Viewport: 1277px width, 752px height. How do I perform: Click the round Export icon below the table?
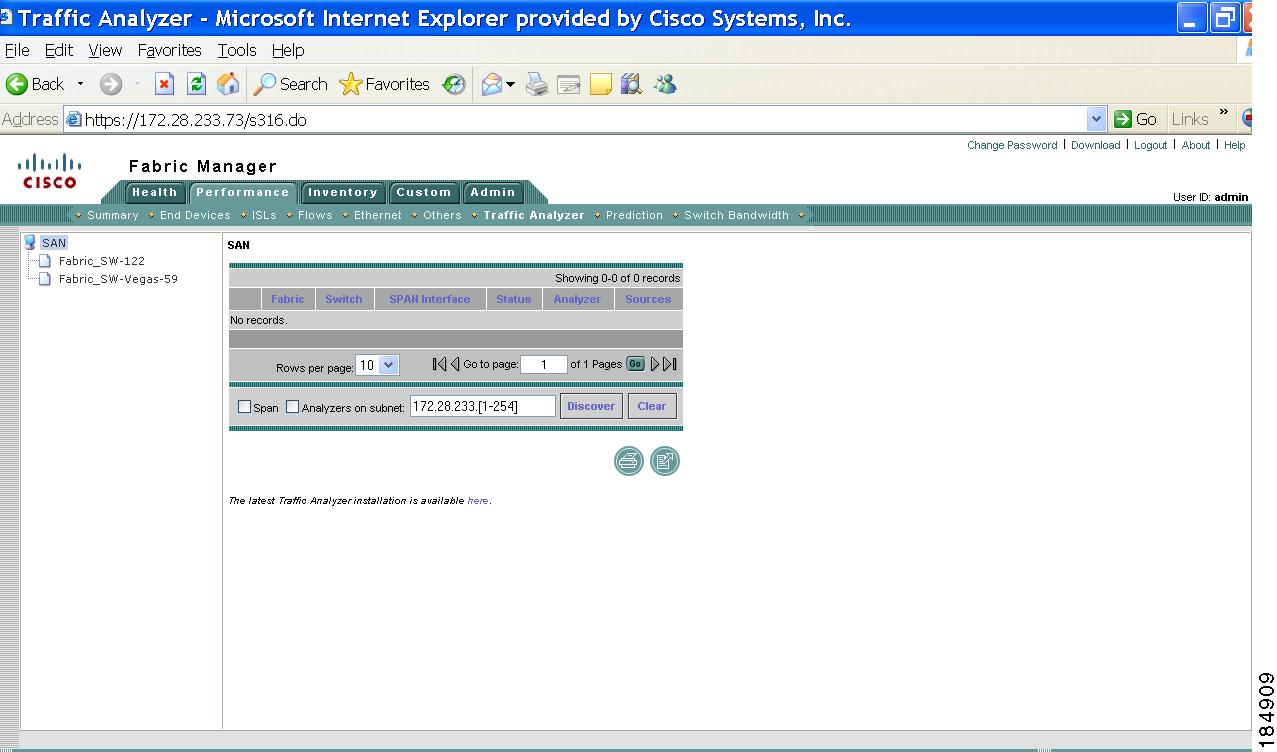pyautogui.click(x=665, y=461)
